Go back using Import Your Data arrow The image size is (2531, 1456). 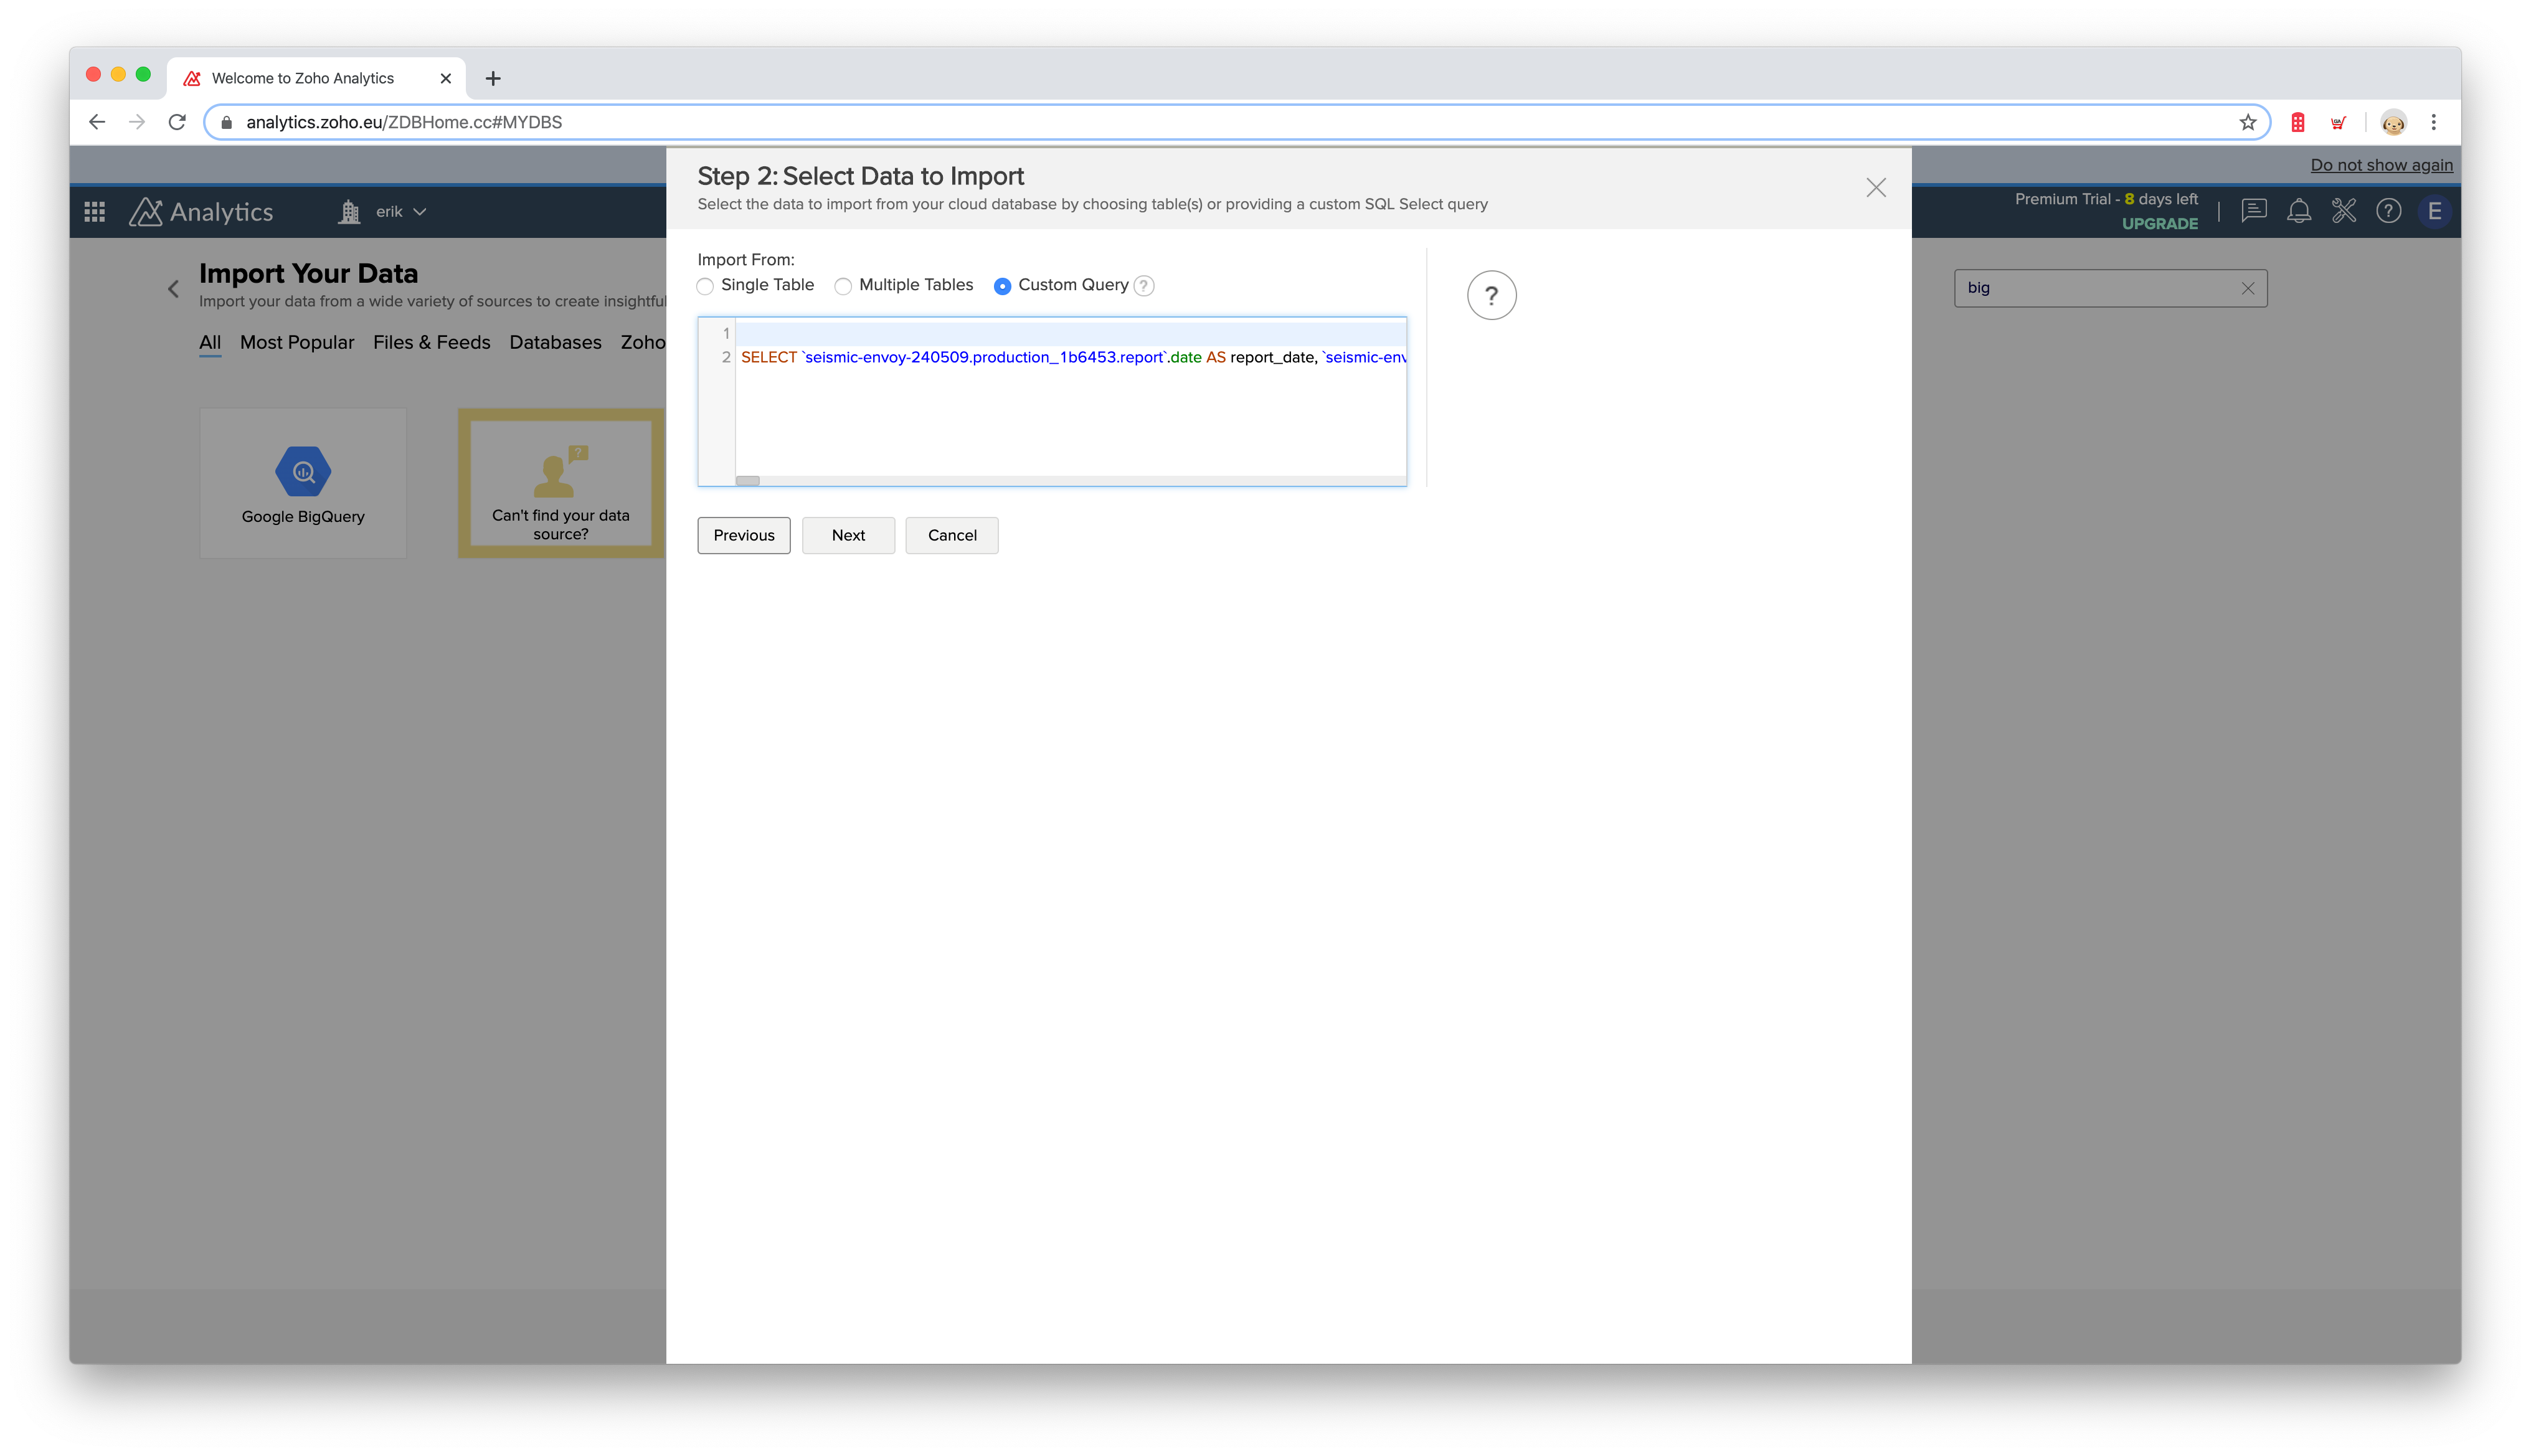(173, 289)
